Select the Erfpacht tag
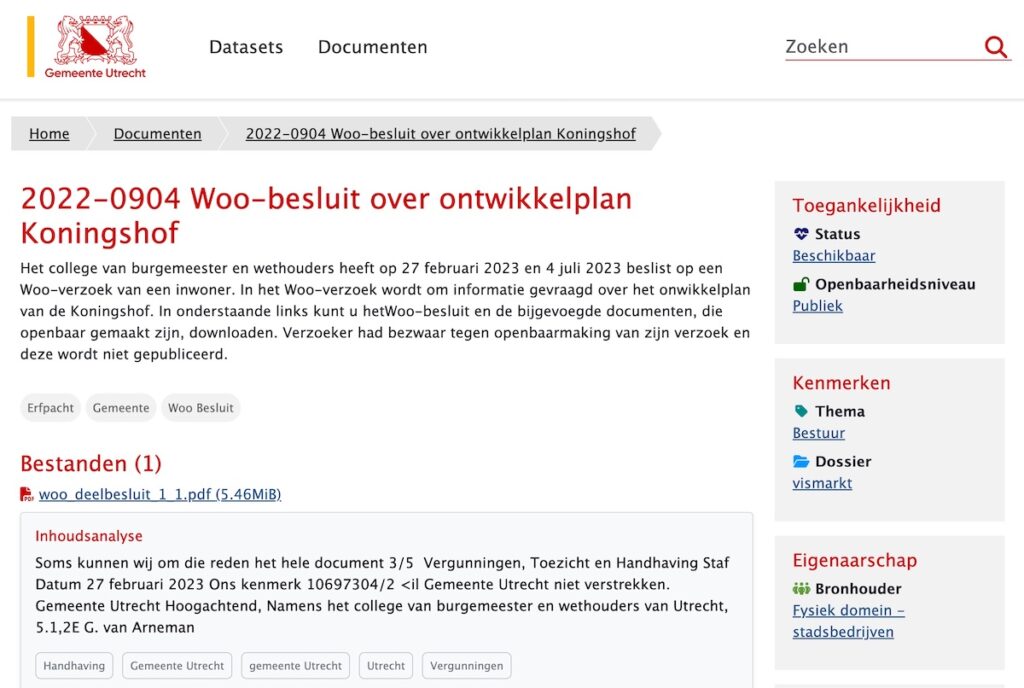 (x=50, y=408)
